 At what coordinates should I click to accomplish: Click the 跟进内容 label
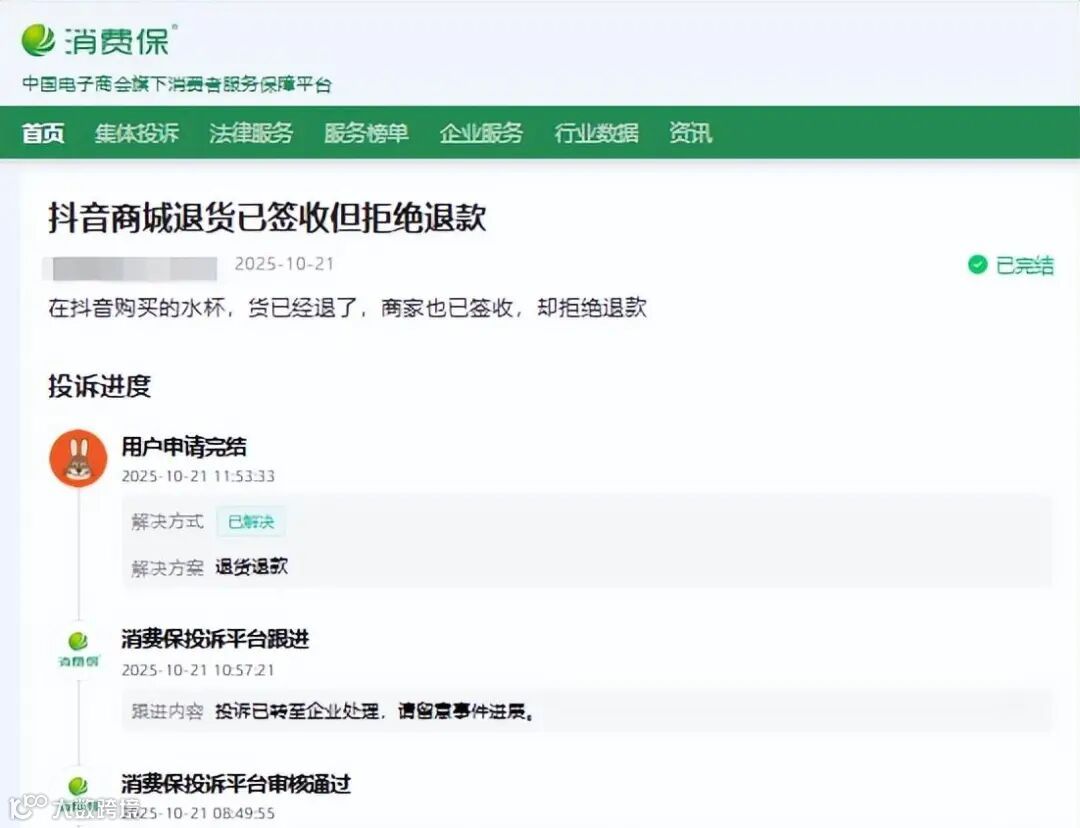167,711
